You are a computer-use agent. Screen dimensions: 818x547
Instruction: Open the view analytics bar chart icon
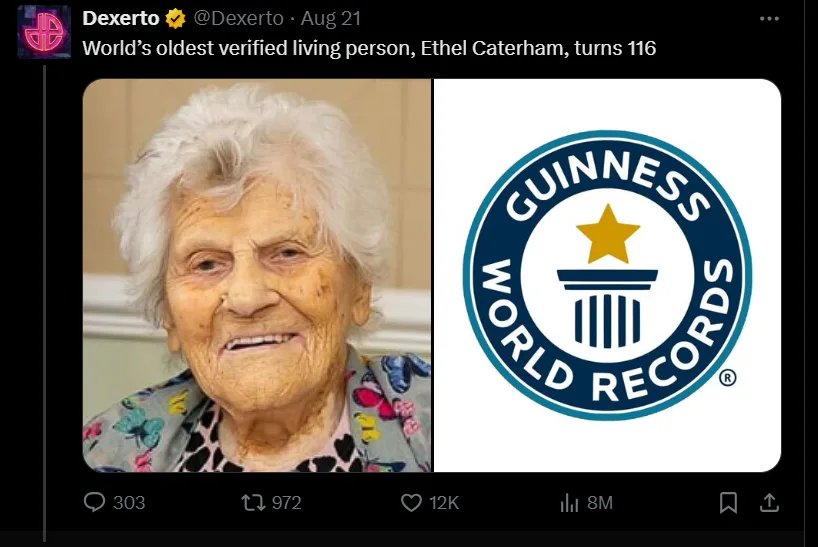pyautogui.click(x=569, y=503)
